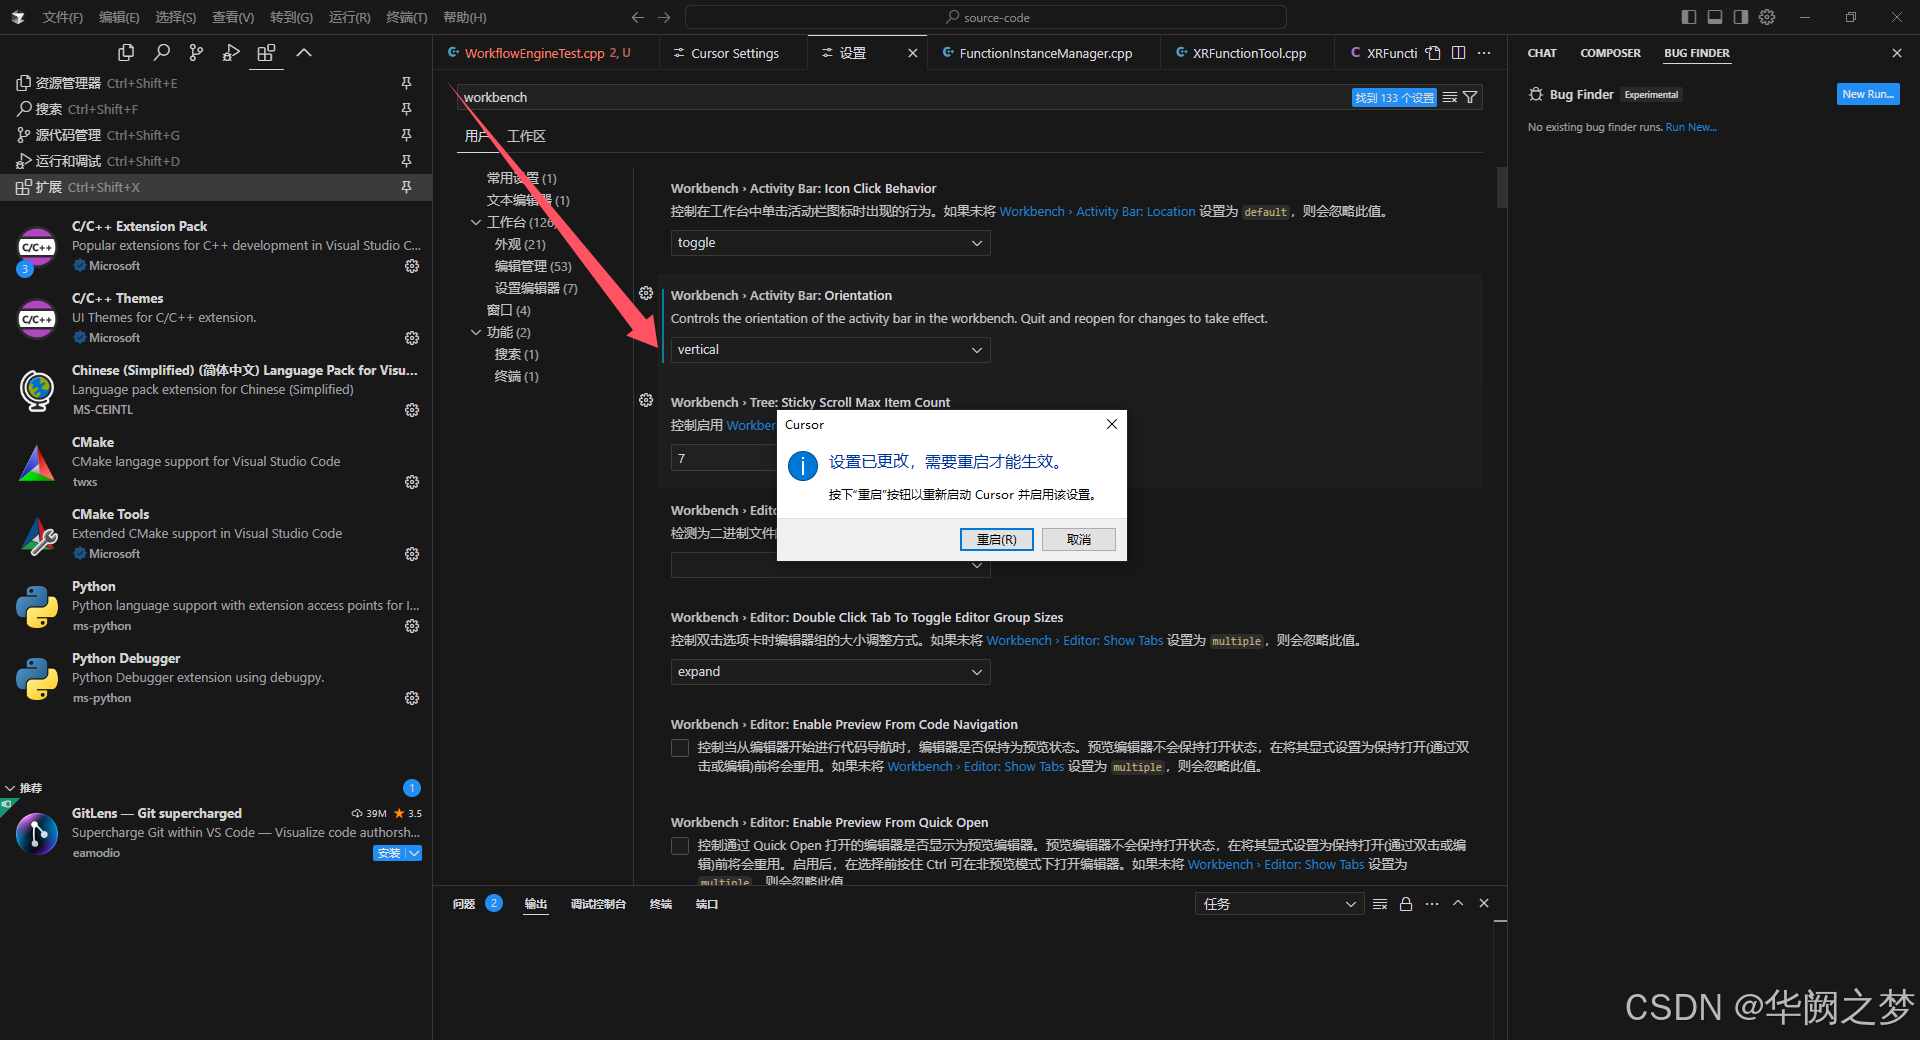The width and height of the screenshot is (1920, 1040).
Task: Click the split editor icon
Action: pos(1458,53)
